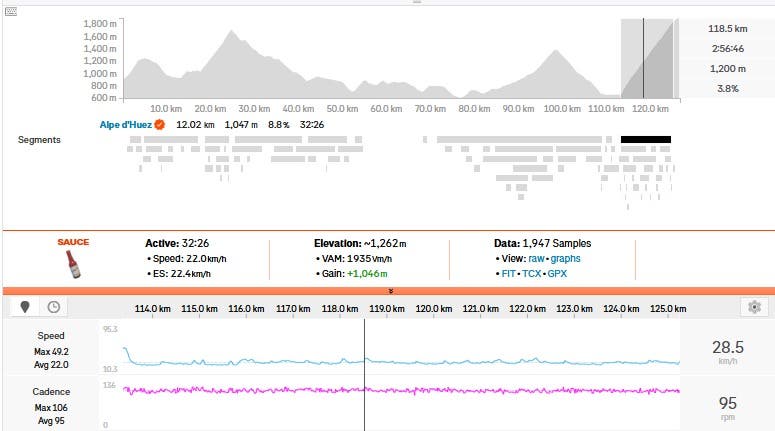Click the selected region on elevation chart
The height and width of the screenshot is (431, 775).
(647, 58)
